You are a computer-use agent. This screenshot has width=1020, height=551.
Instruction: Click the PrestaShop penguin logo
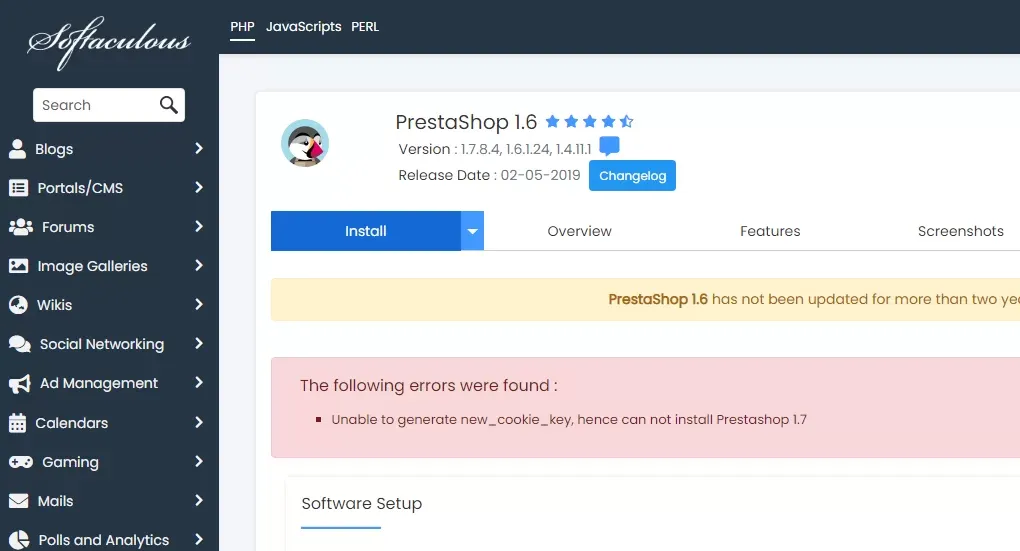click(x=304, y=143)
